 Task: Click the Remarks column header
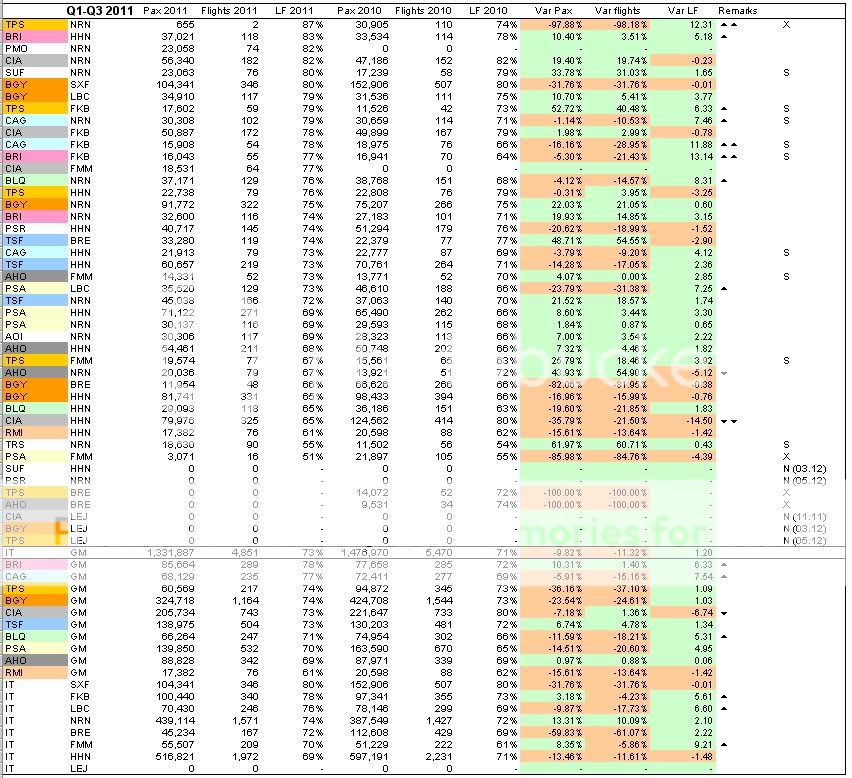pyautogui.click(x=738, y=11)
